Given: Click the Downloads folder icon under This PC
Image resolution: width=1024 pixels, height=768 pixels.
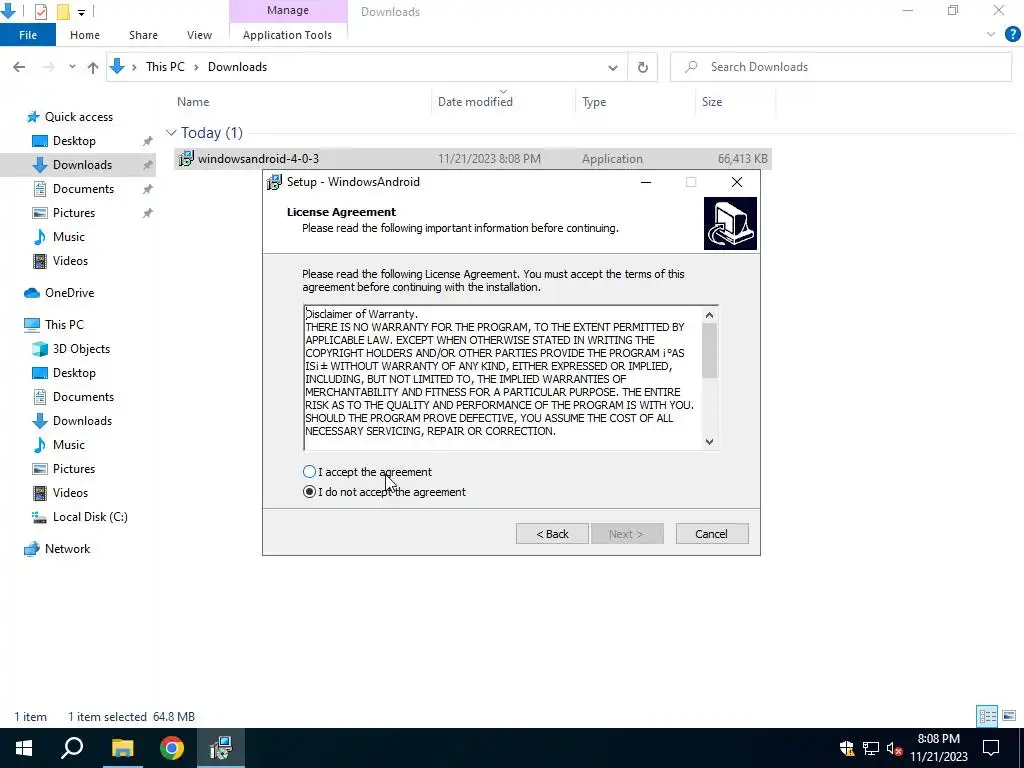Looking at the screenshot, I should click(40, 421).
